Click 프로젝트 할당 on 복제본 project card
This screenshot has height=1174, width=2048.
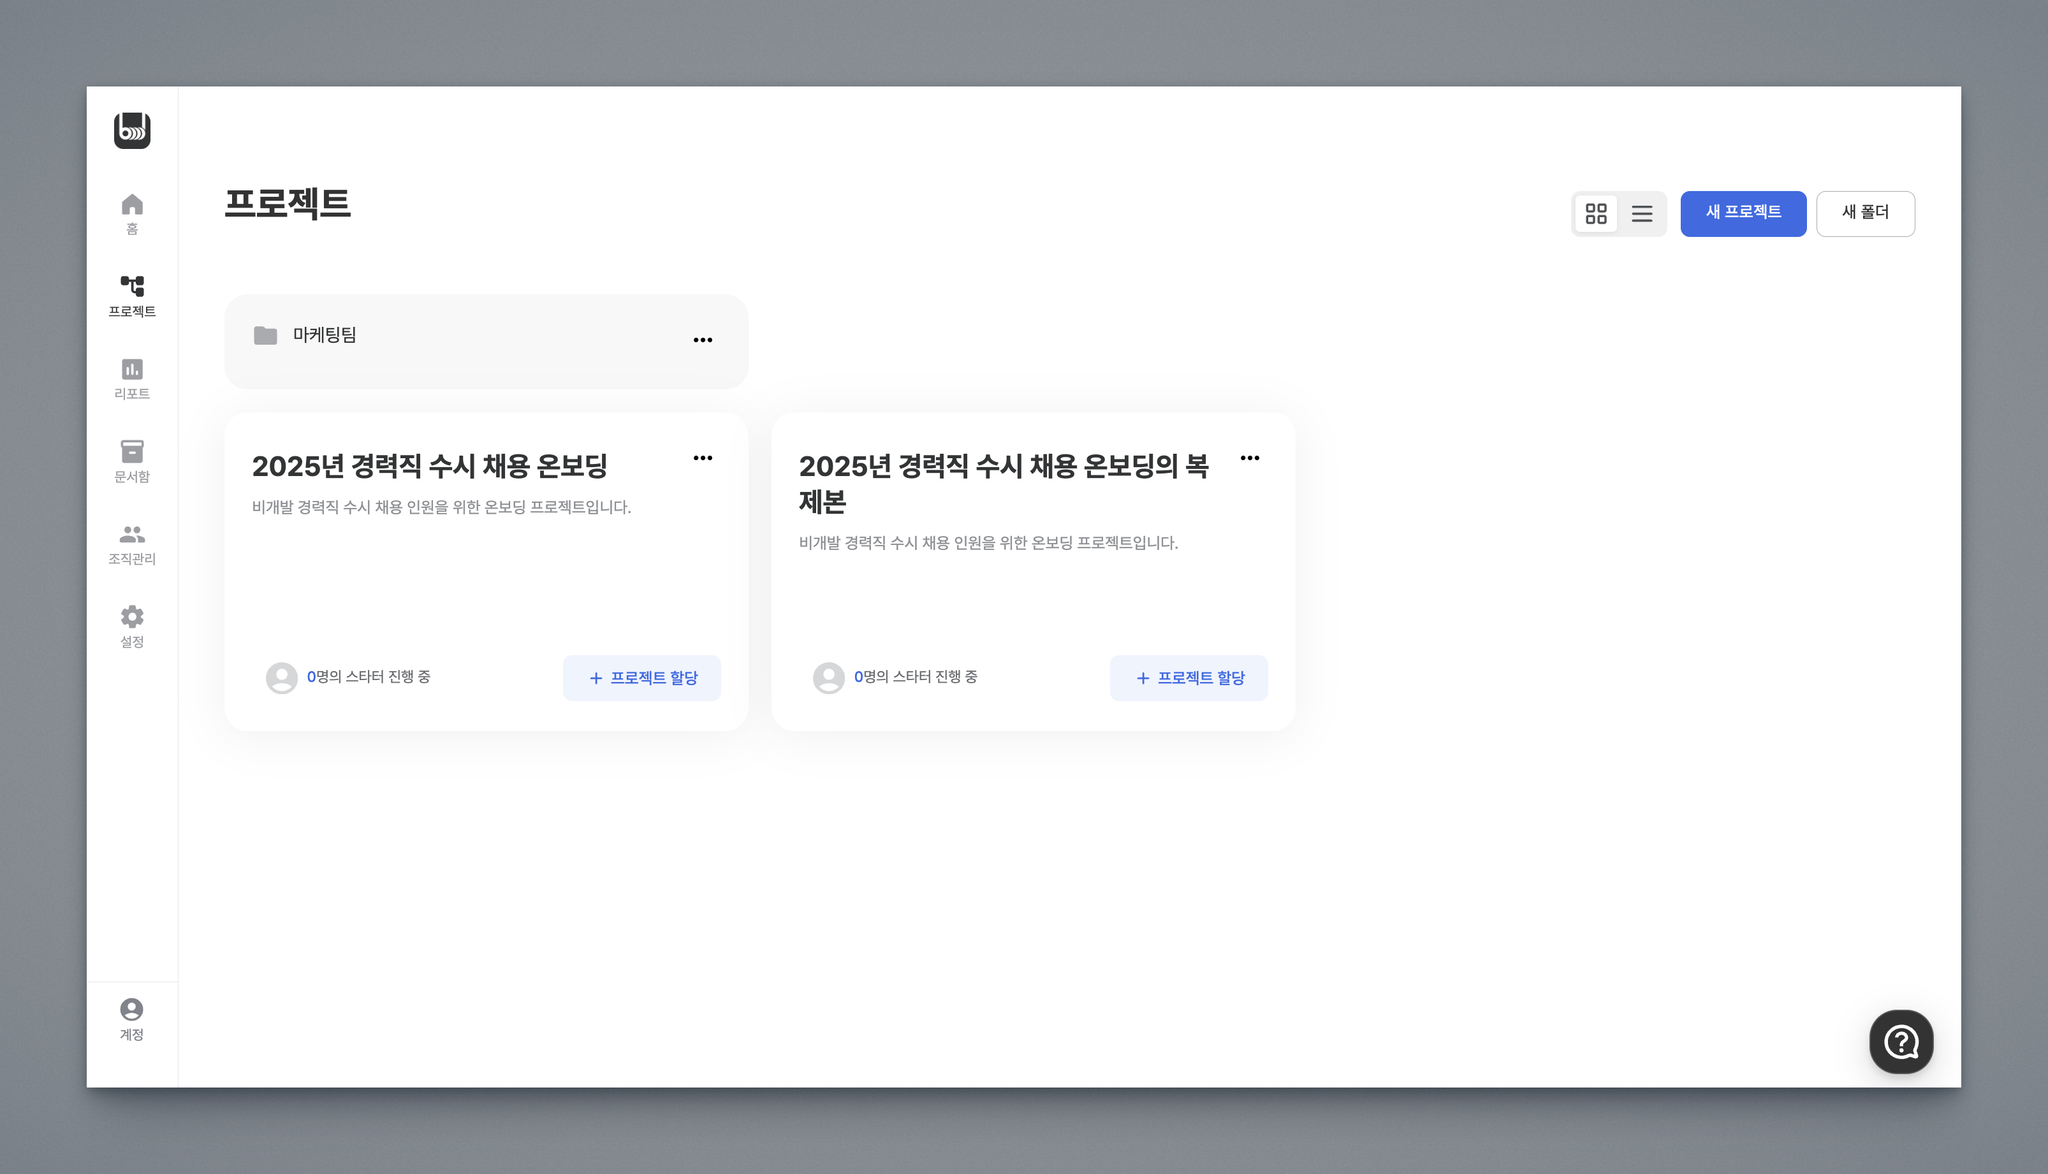(x=1189, y=678)
